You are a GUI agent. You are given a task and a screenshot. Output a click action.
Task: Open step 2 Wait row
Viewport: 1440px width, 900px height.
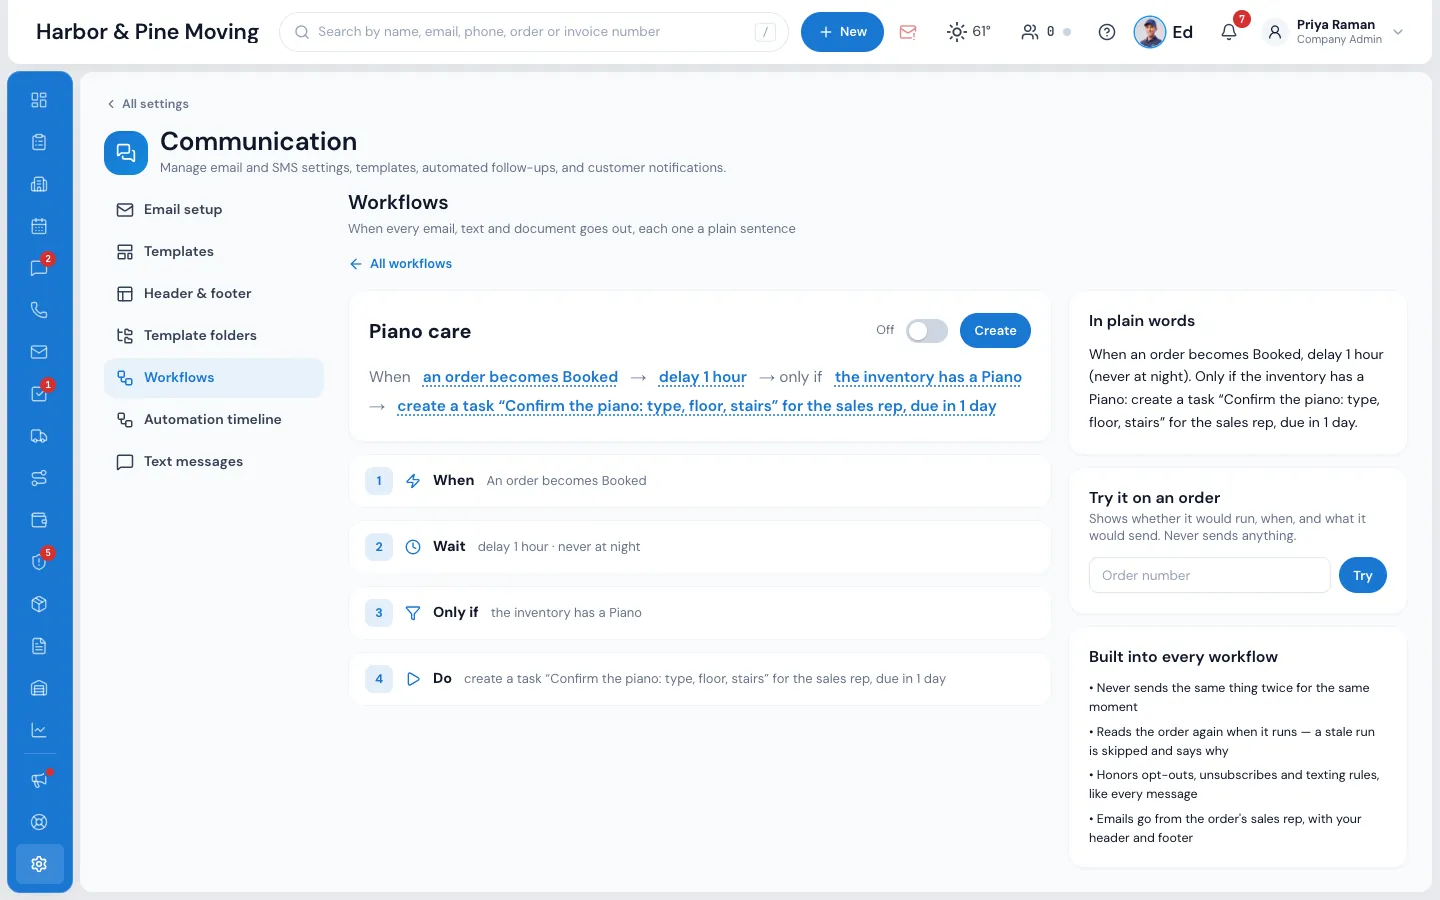pyautogui.click(x=699, y=547)
